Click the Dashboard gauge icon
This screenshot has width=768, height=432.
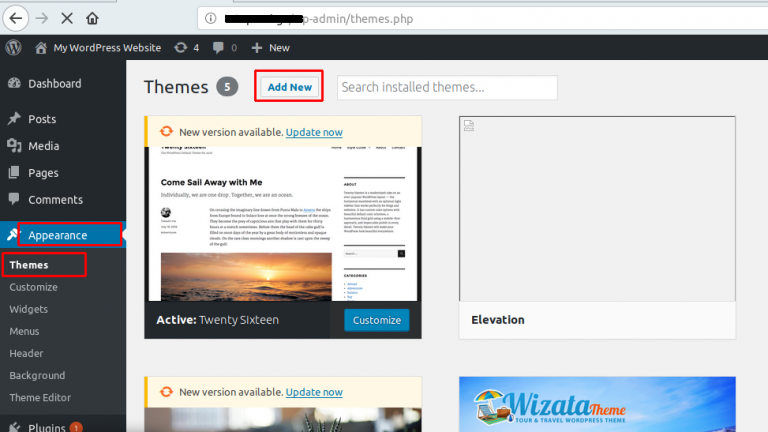[x=14, y=83]
